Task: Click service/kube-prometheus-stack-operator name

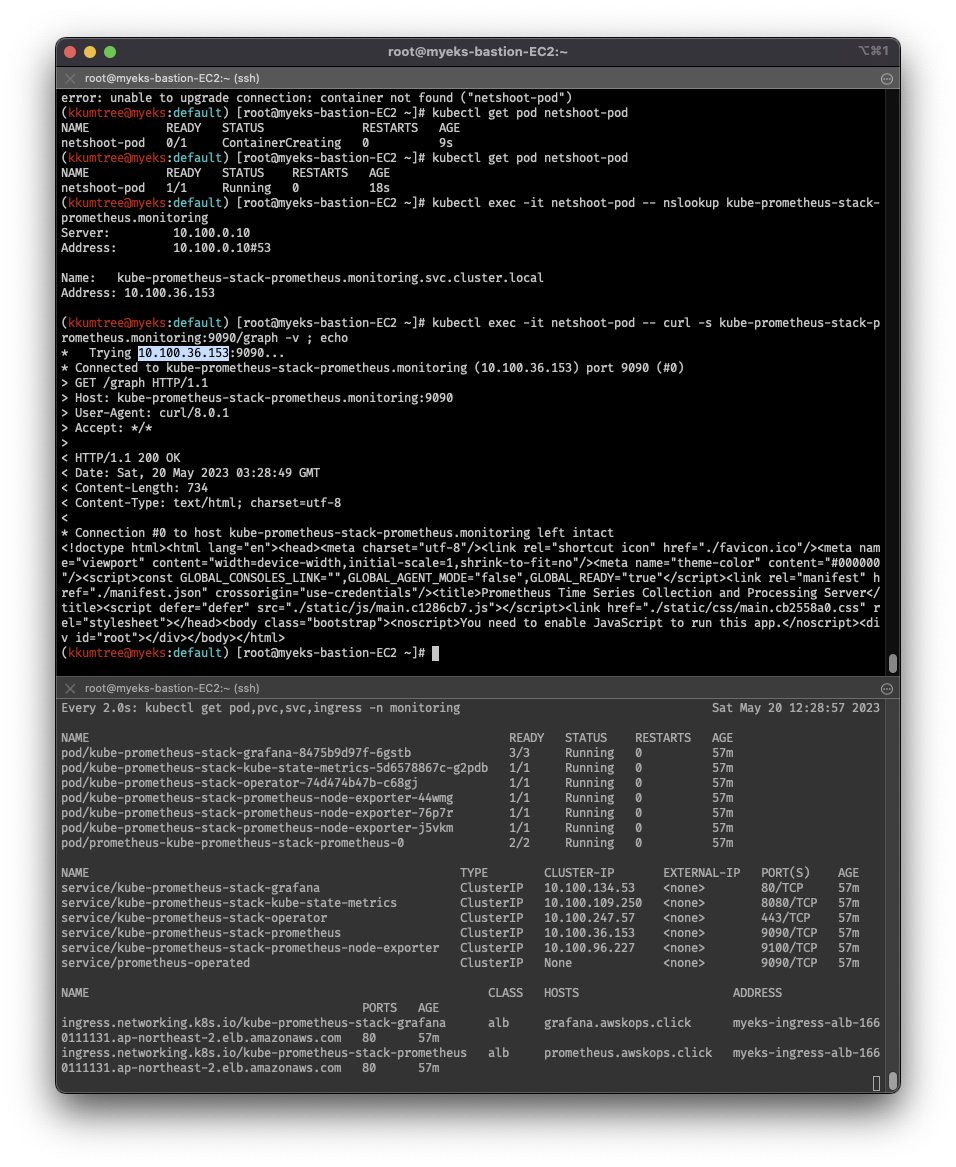Action: (194, 918)
